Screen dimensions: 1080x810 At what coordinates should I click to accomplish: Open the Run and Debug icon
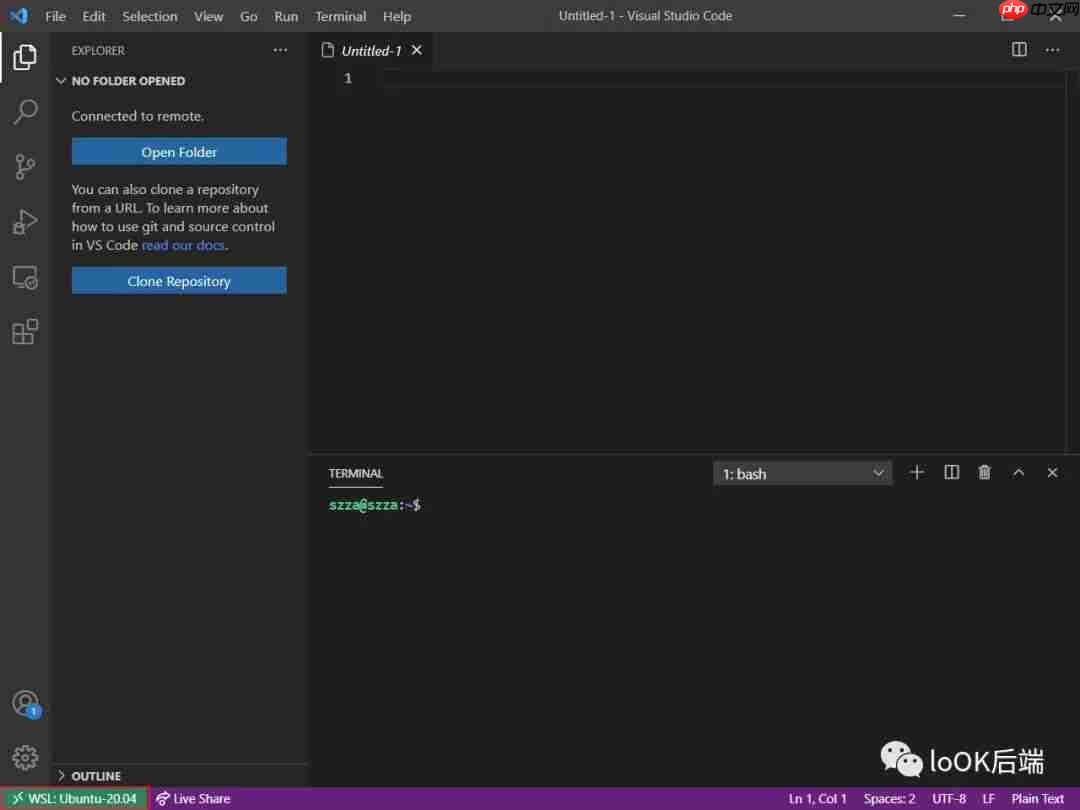click(24, 222)
